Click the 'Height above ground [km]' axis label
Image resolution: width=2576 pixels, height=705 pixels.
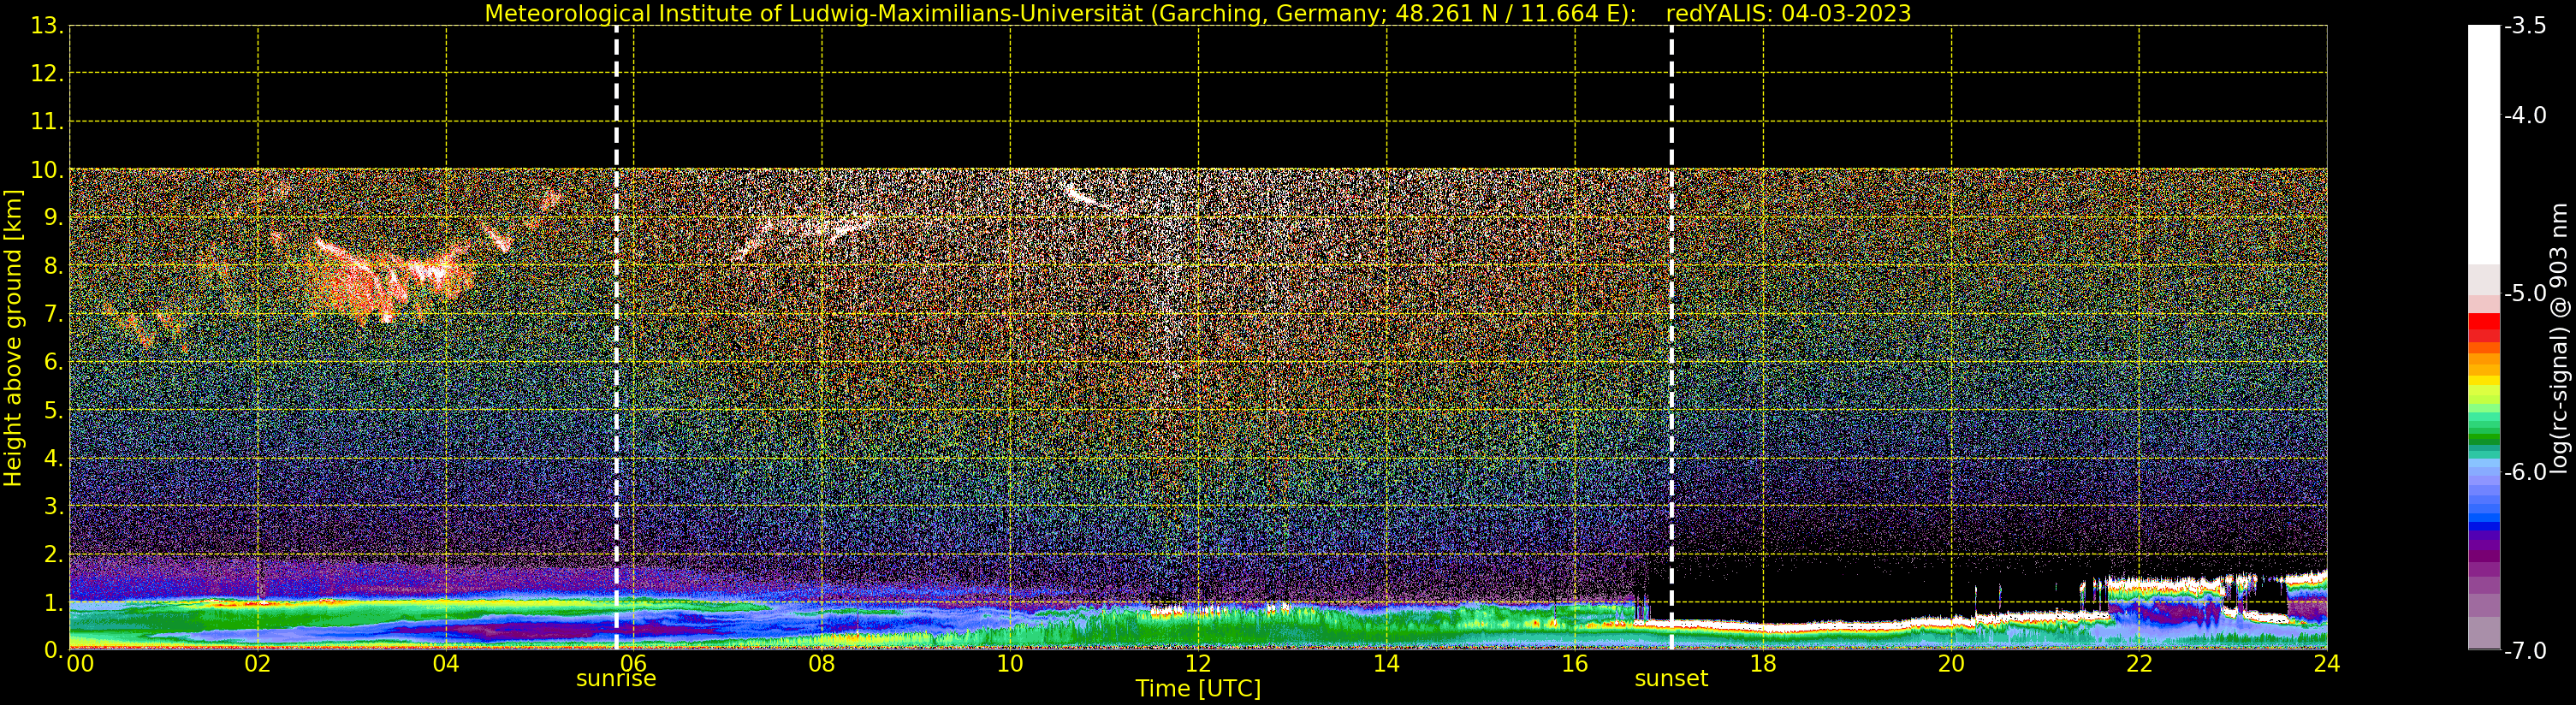tap(13, 338)
